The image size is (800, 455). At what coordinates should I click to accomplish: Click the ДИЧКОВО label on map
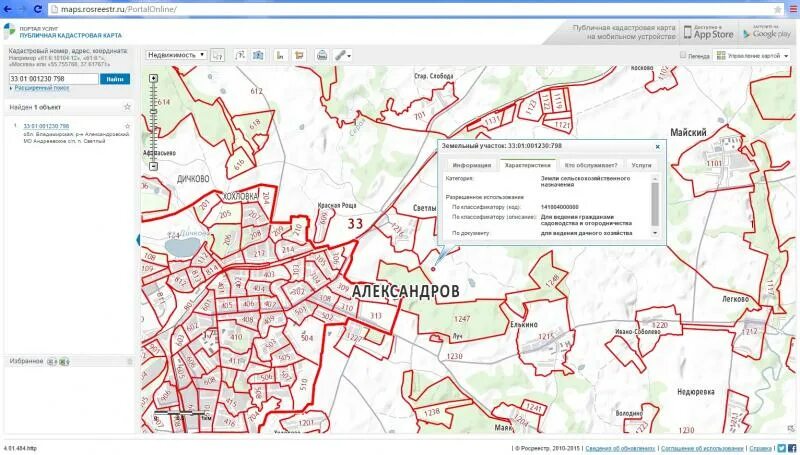tap(193, 179)
